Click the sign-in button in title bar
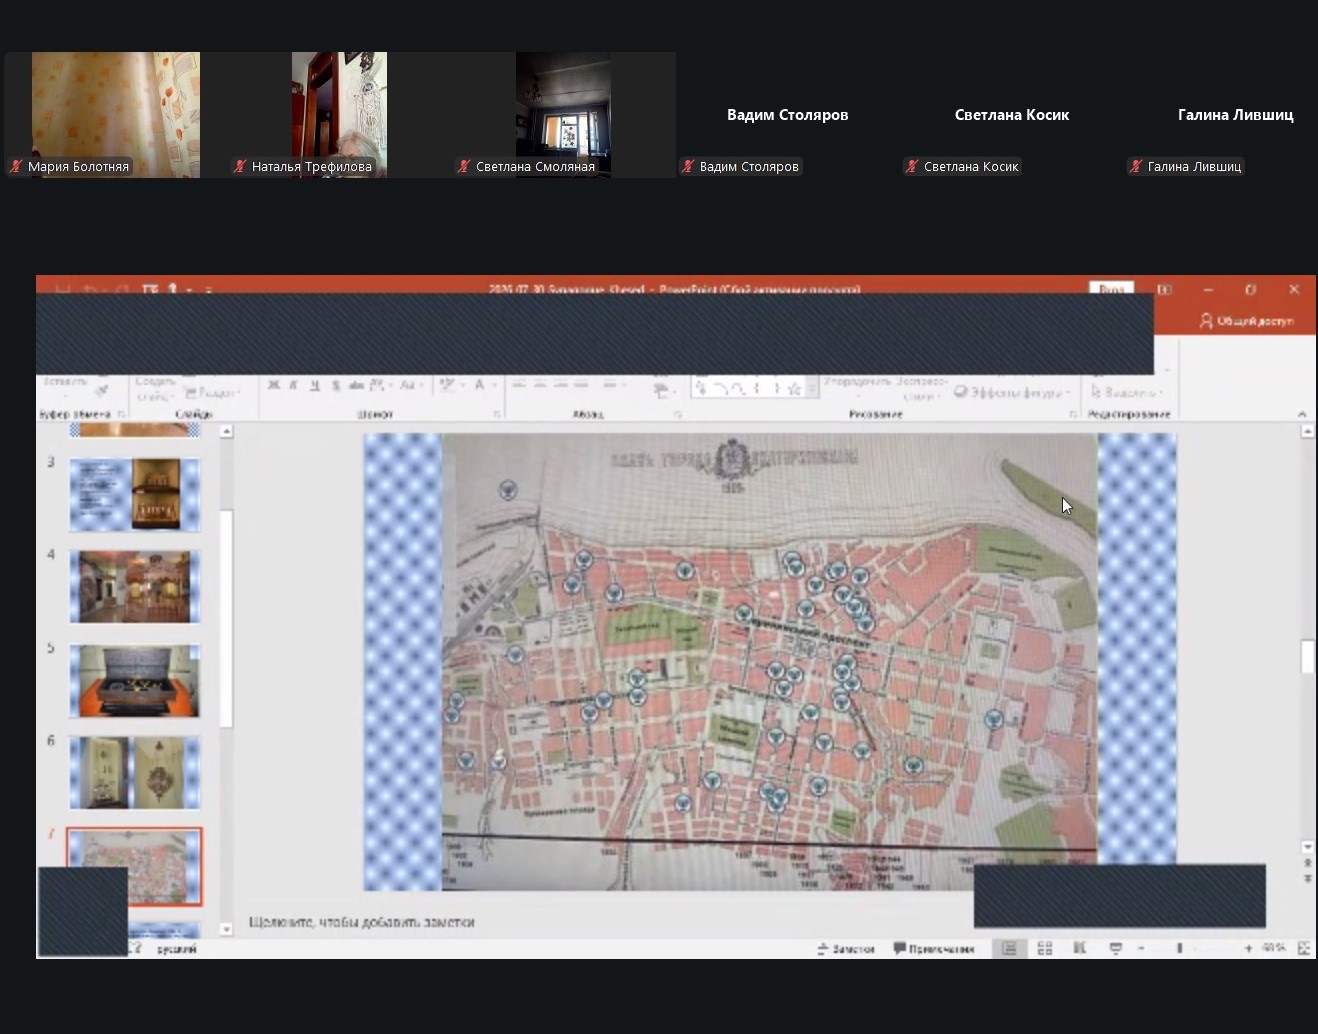This screenshot has height=1034, width=1318. 1111,289
